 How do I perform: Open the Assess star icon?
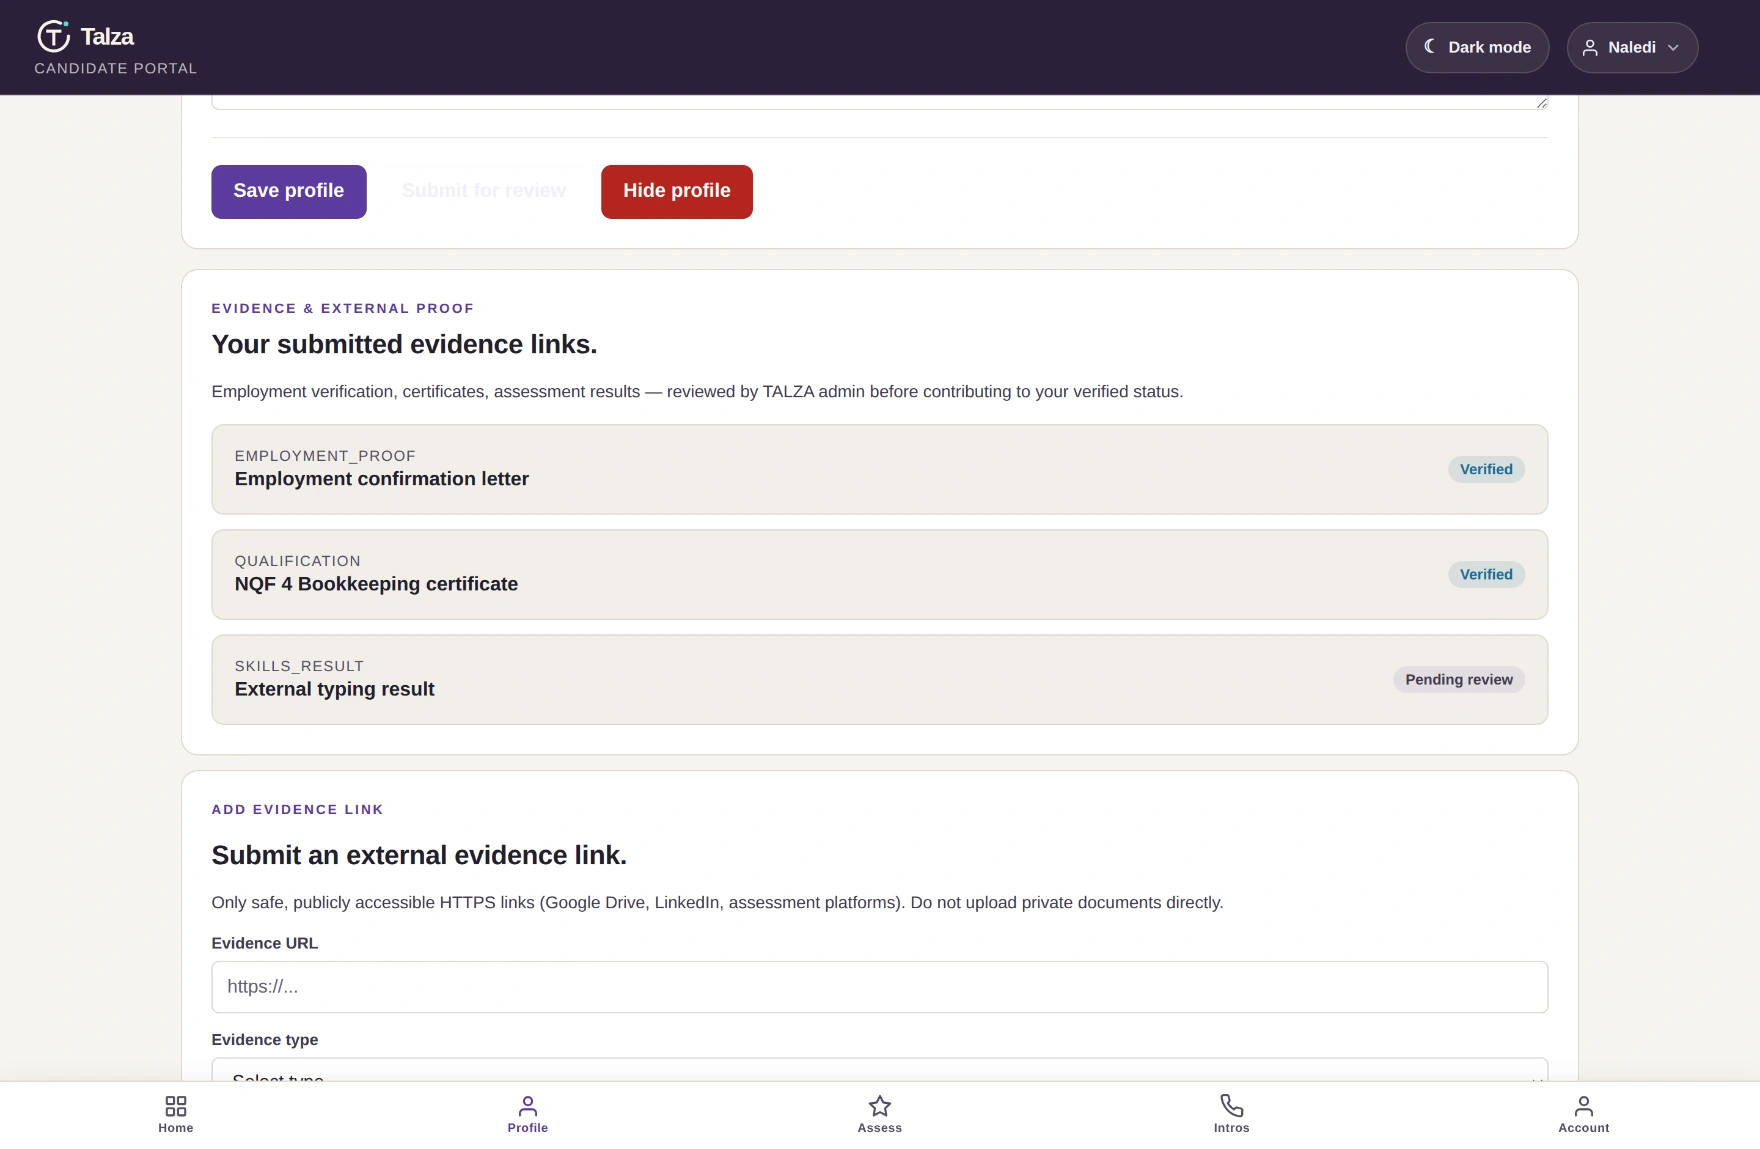click(x=880, y=1106)
